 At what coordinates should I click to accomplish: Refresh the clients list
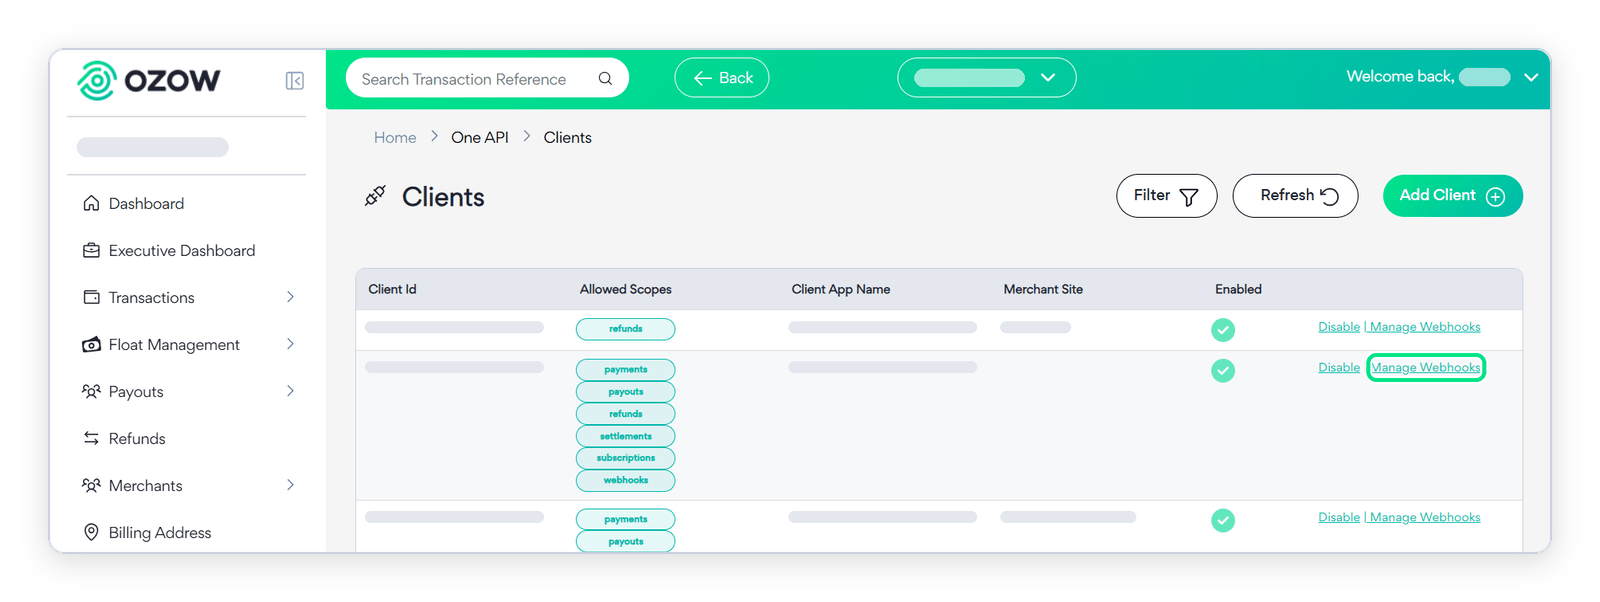[1295, 196]
